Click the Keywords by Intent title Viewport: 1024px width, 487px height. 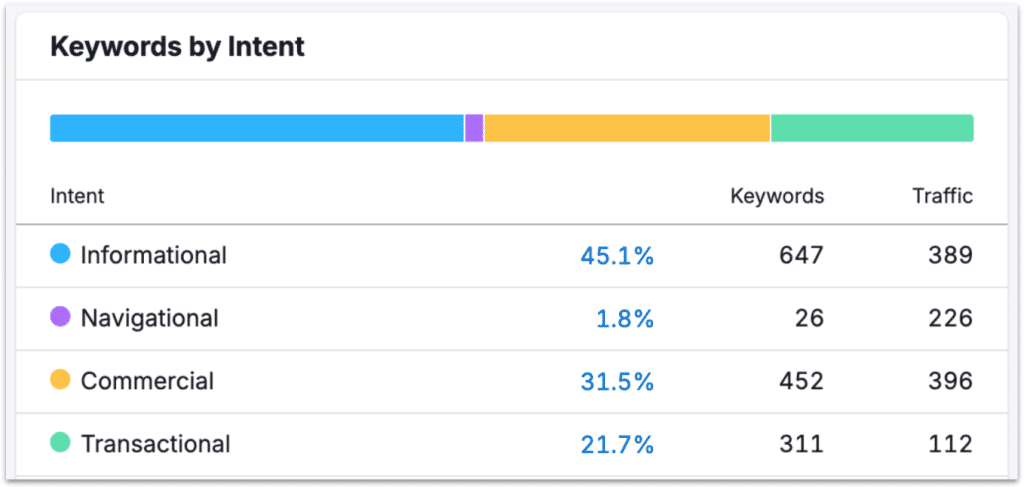click(177, 46)
